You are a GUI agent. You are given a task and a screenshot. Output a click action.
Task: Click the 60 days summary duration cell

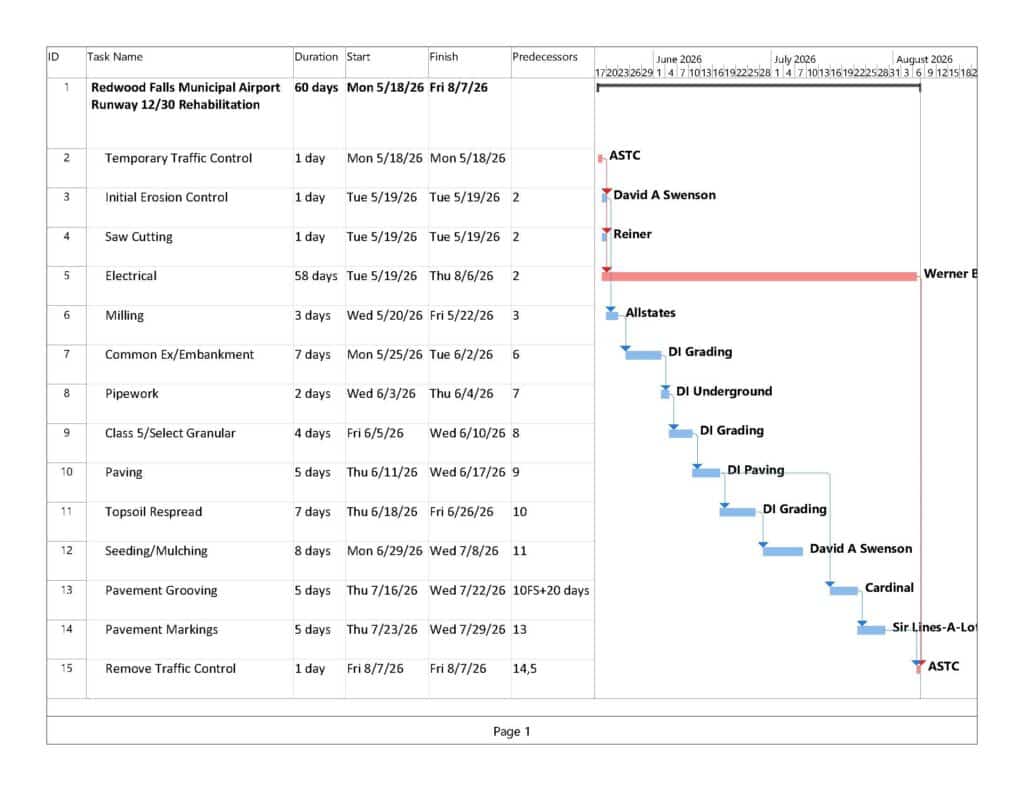(316, 88)
